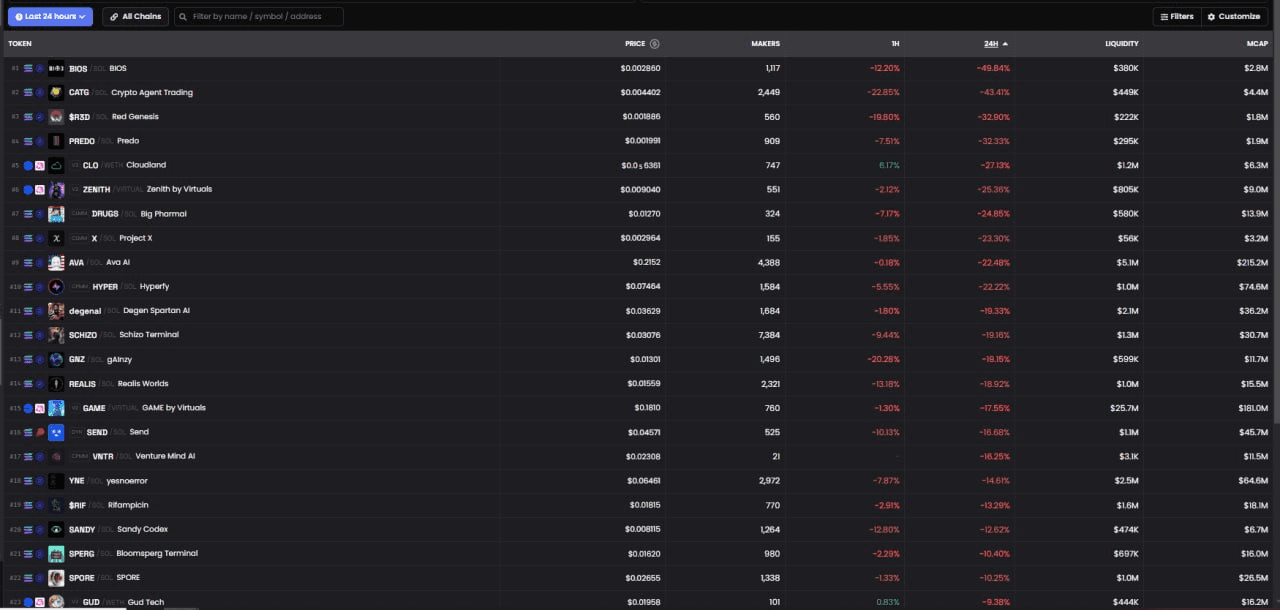The width and height of the screenshot is (1280, 610).
Task: Open the Filters panel
Action: tap(1176, 16)
